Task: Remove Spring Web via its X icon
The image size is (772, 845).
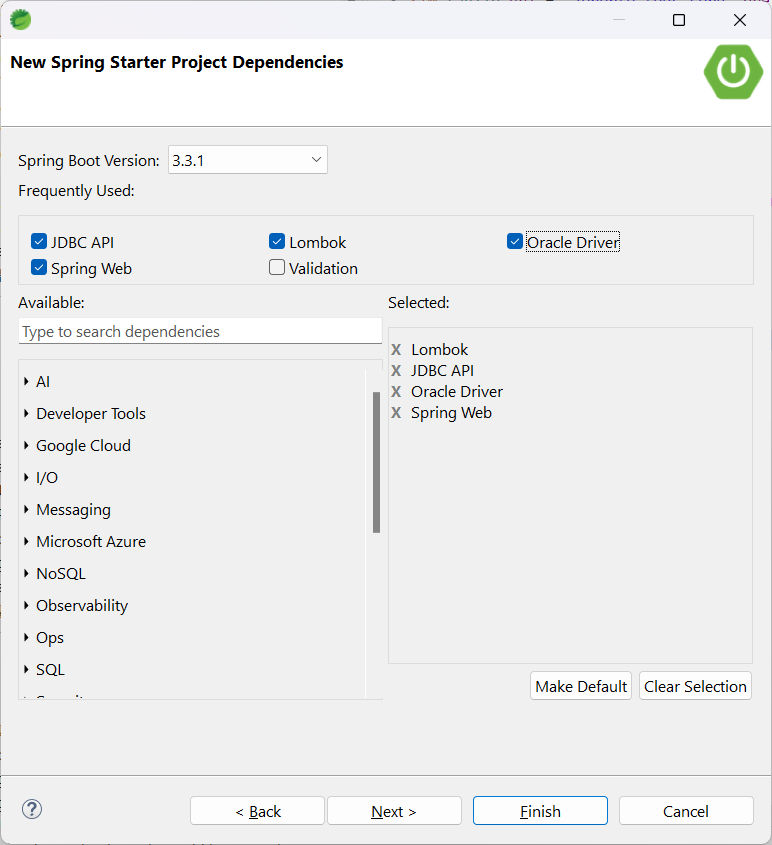Action: point(396,413)
